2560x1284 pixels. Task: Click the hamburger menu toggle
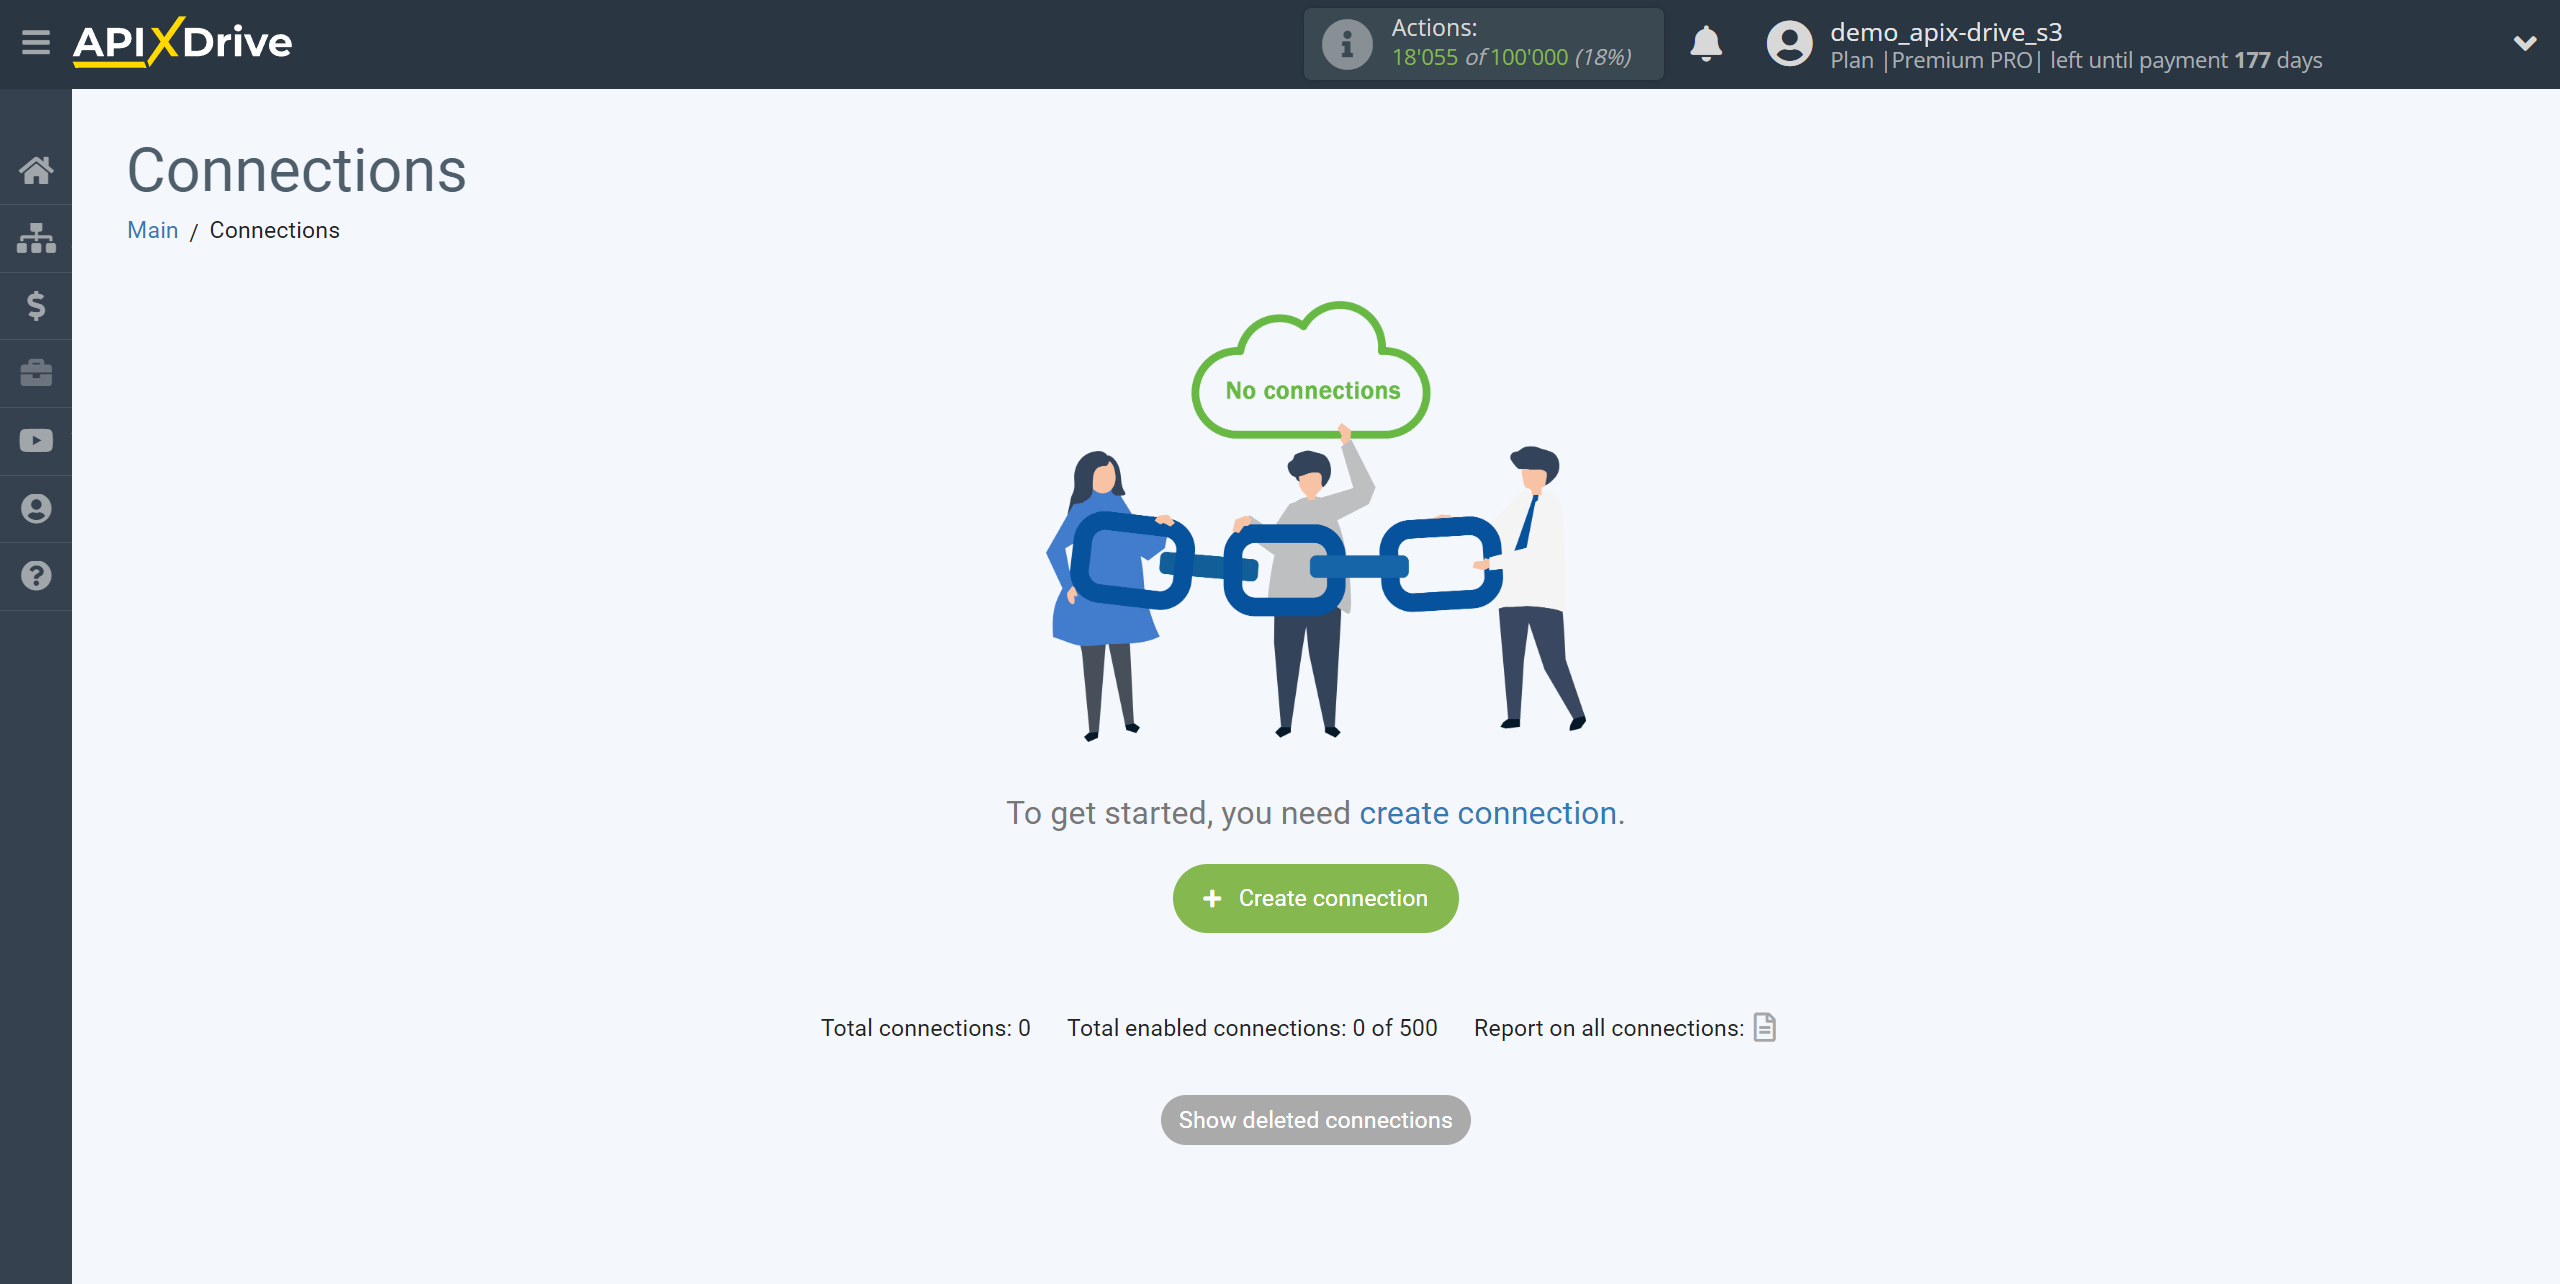[36, 43]
